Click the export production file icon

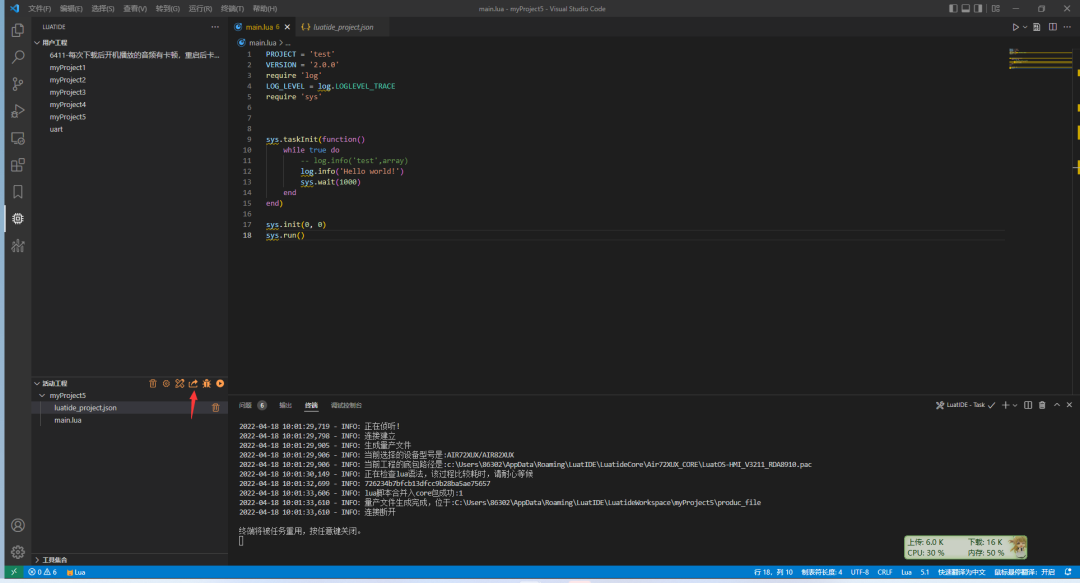pos(193,383)
